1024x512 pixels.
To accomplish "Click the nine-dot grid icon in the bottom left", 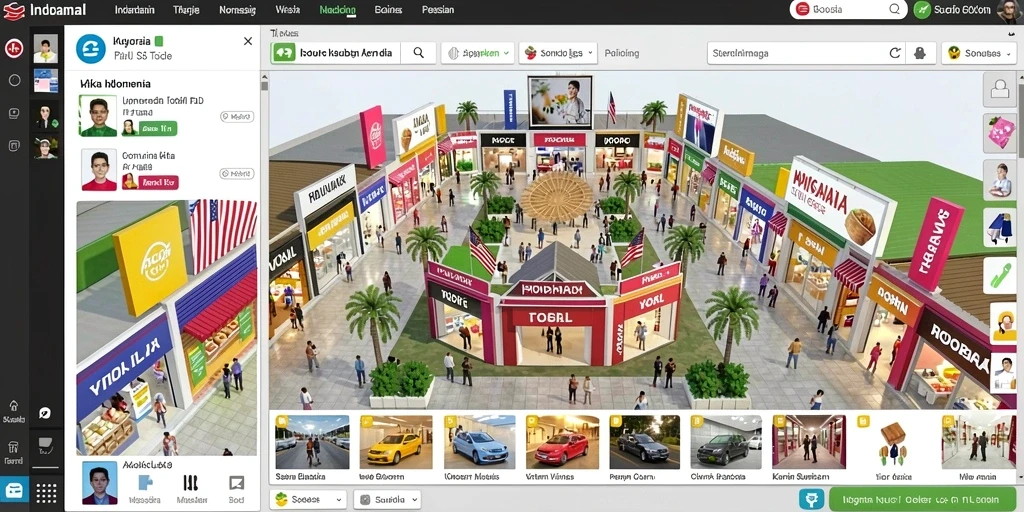I will point(46,492).
